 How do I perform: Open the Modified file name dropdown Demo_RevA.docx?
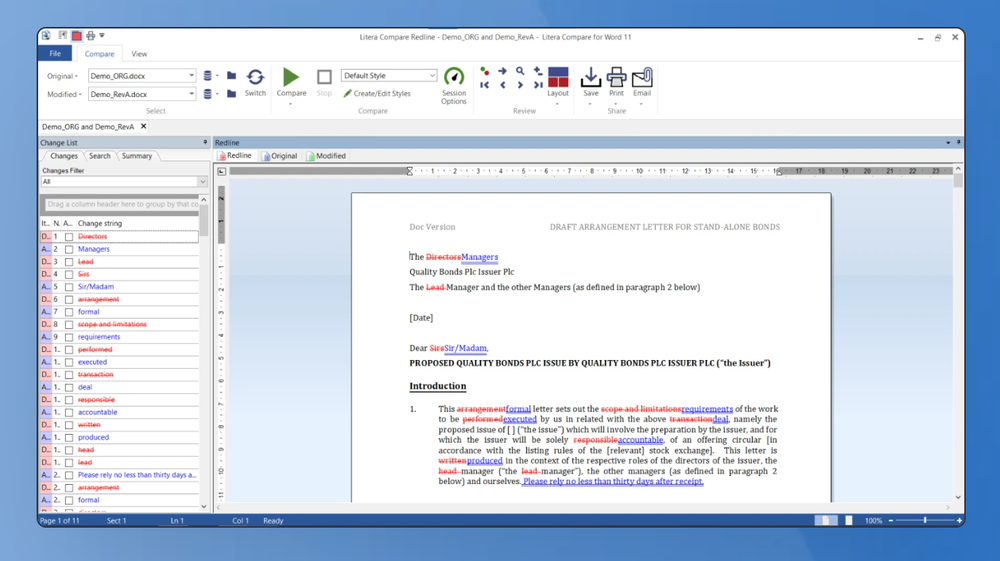point(191,94)
